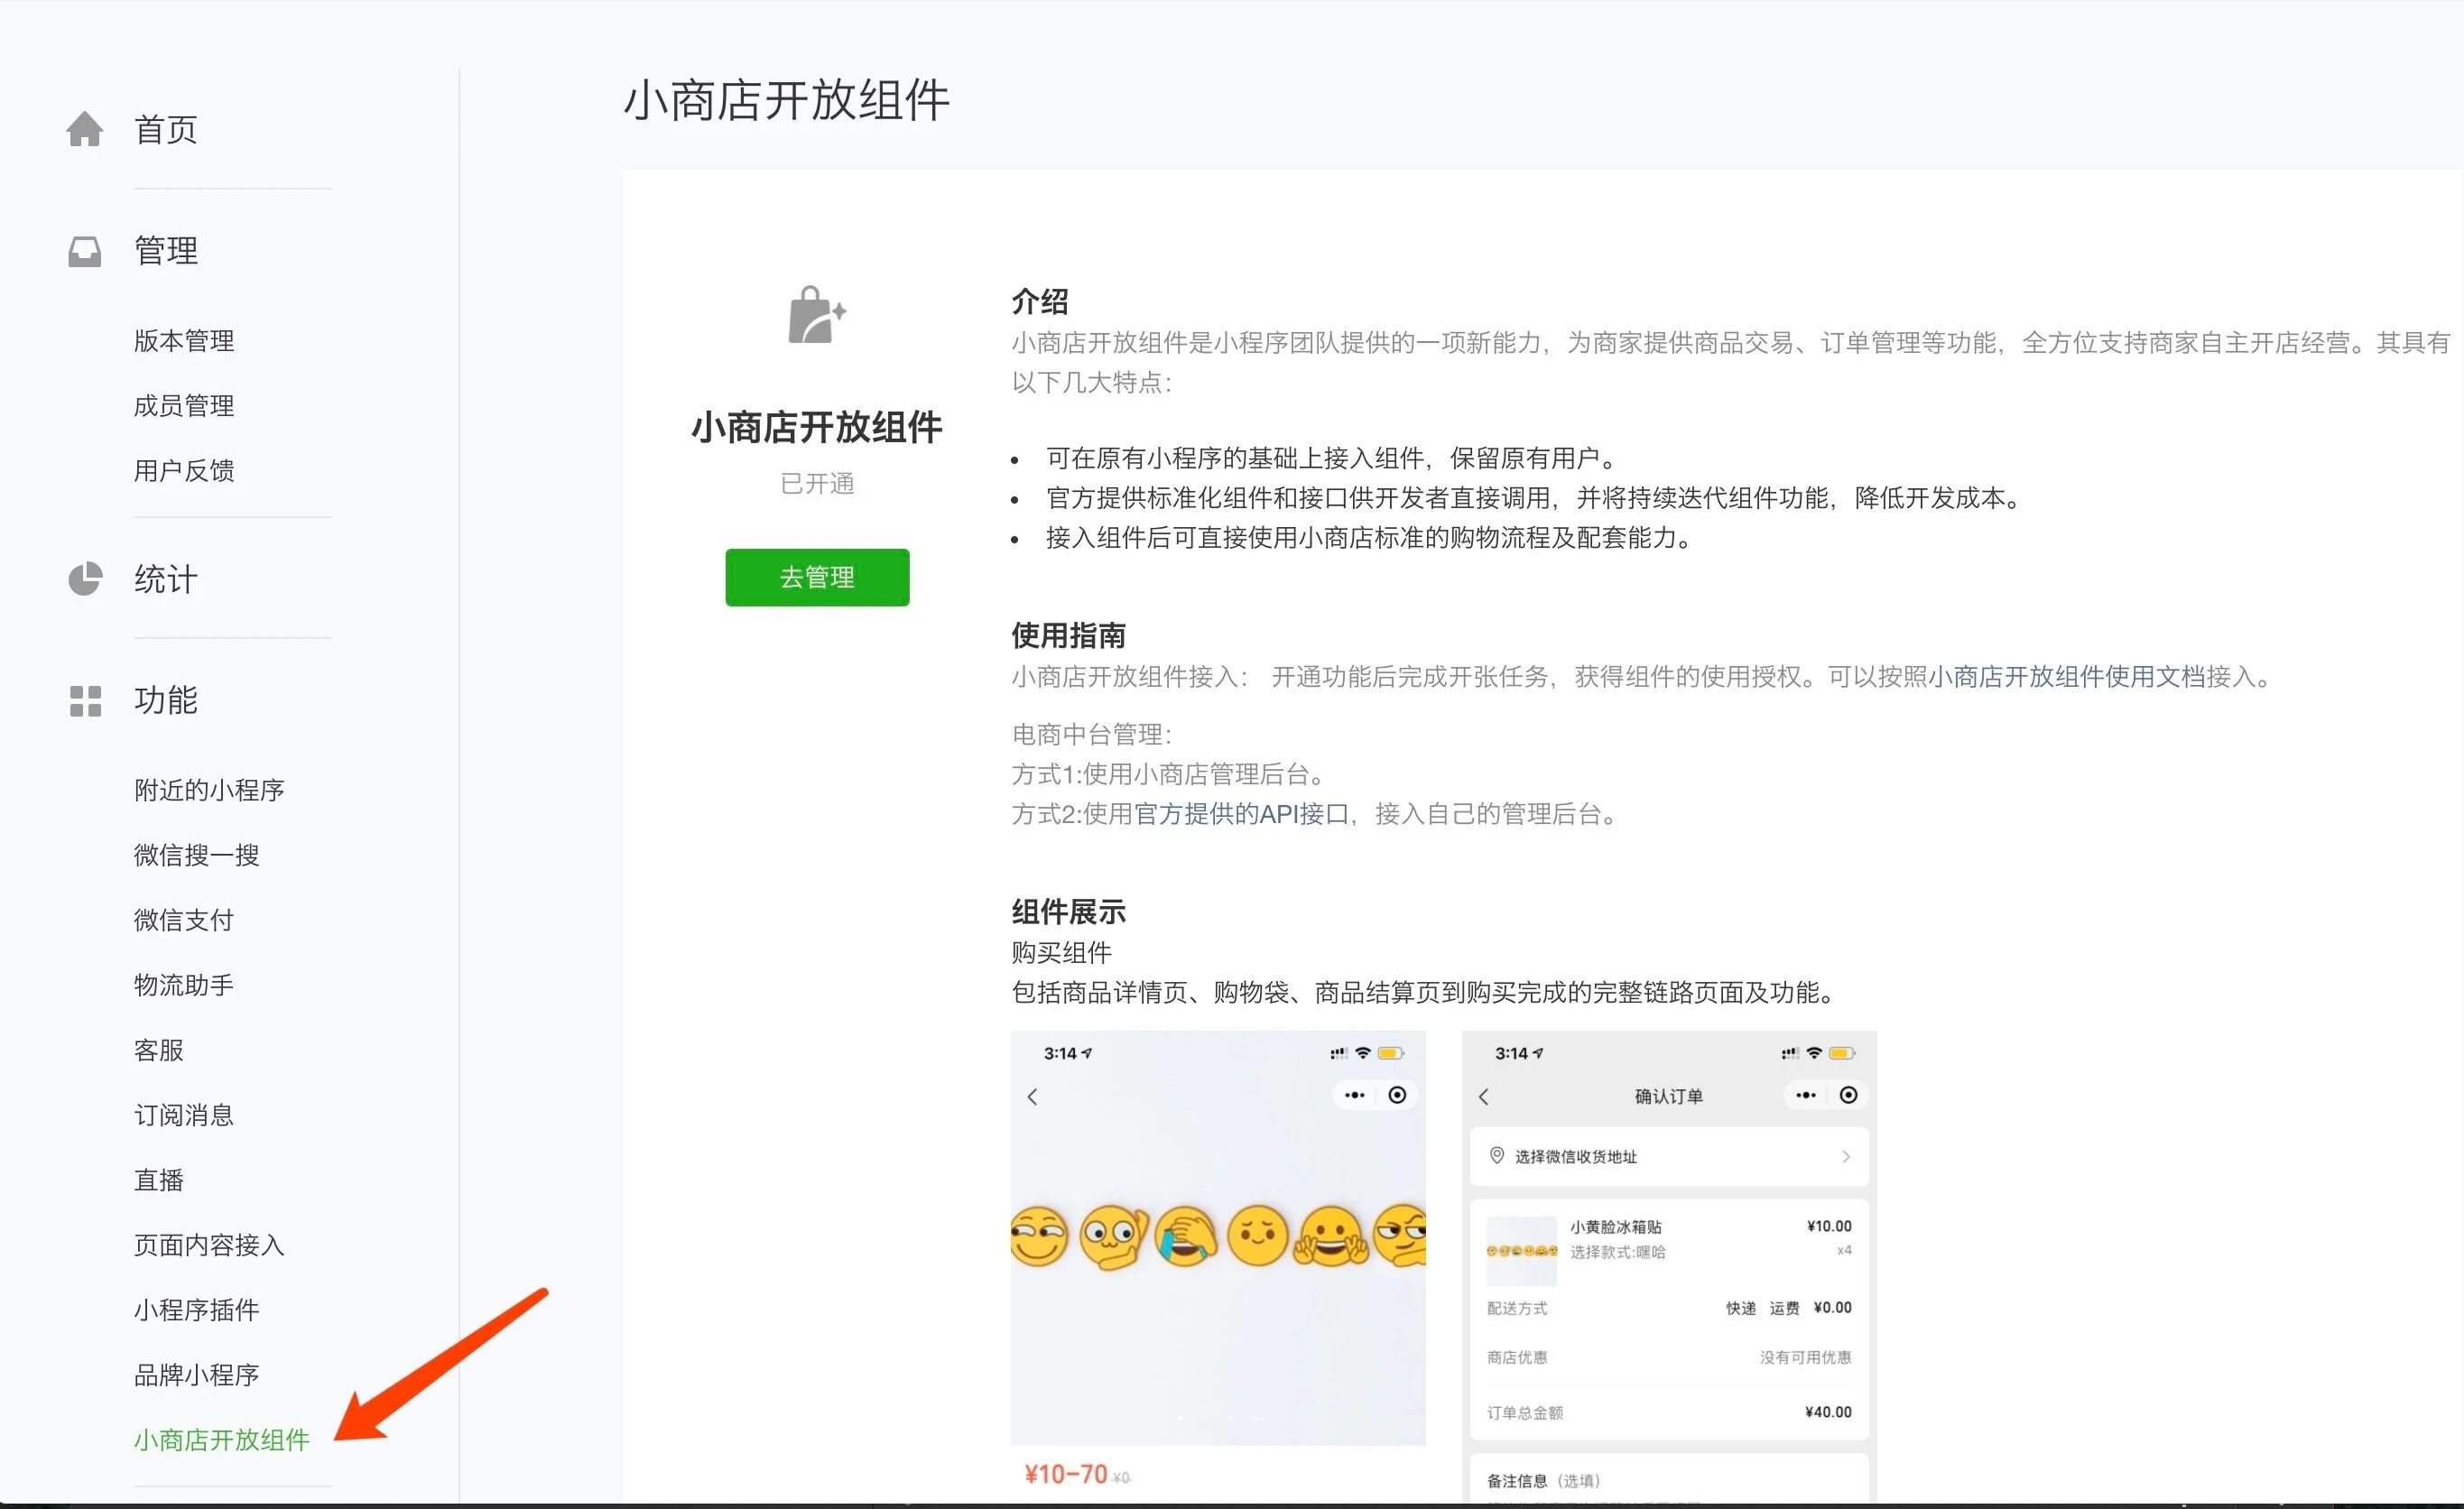The height and width of the screenshot is (1509, 2464).
Task: Open 物流助手 from sidebar
Action: (x=184, y=985)
